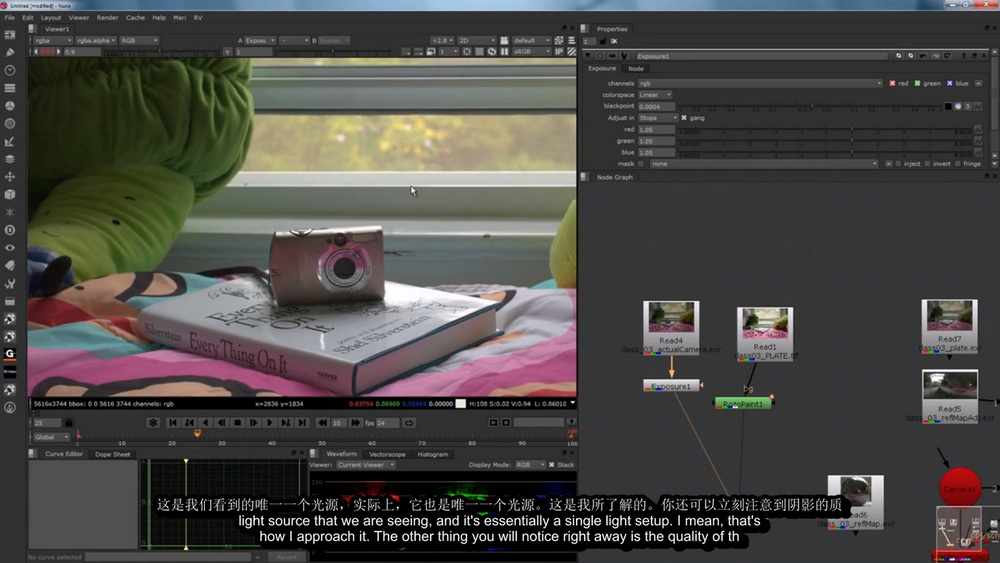This screenshot has width=1000, height=563.
Task: Open the viewer rgba channel dropdown
Action: [x=53, y=40]
